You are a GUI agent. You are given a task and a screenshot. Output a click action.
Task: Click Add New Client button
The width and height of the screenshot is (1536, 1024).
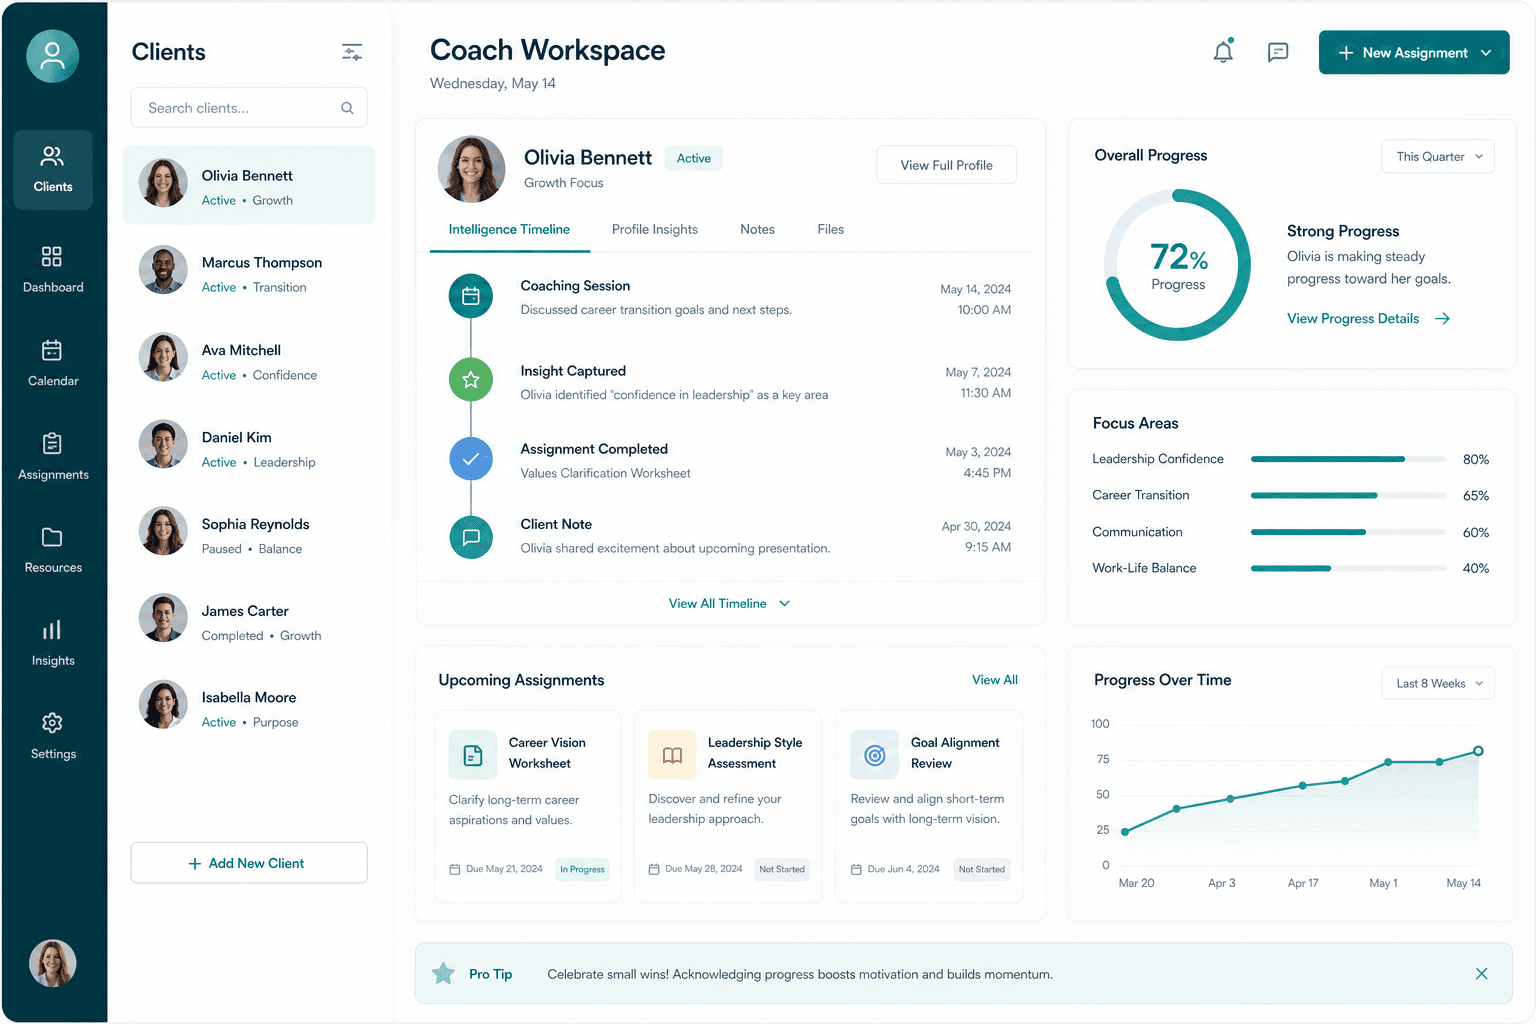[249, 863]
